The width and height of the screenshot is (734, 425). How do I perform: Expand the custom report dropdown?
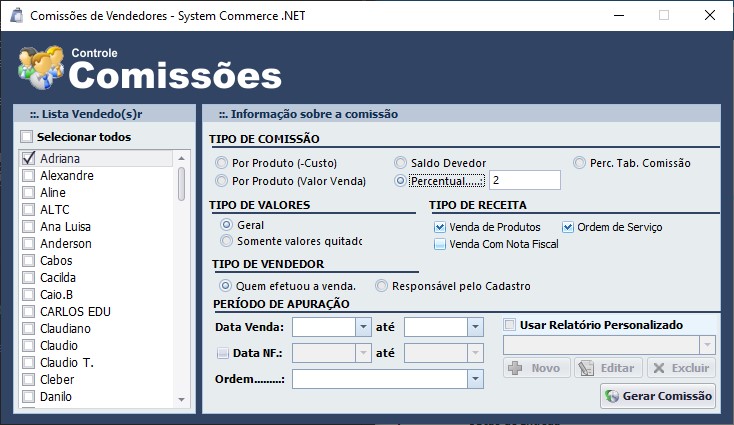pyautogui.click(x=707, y=345)
